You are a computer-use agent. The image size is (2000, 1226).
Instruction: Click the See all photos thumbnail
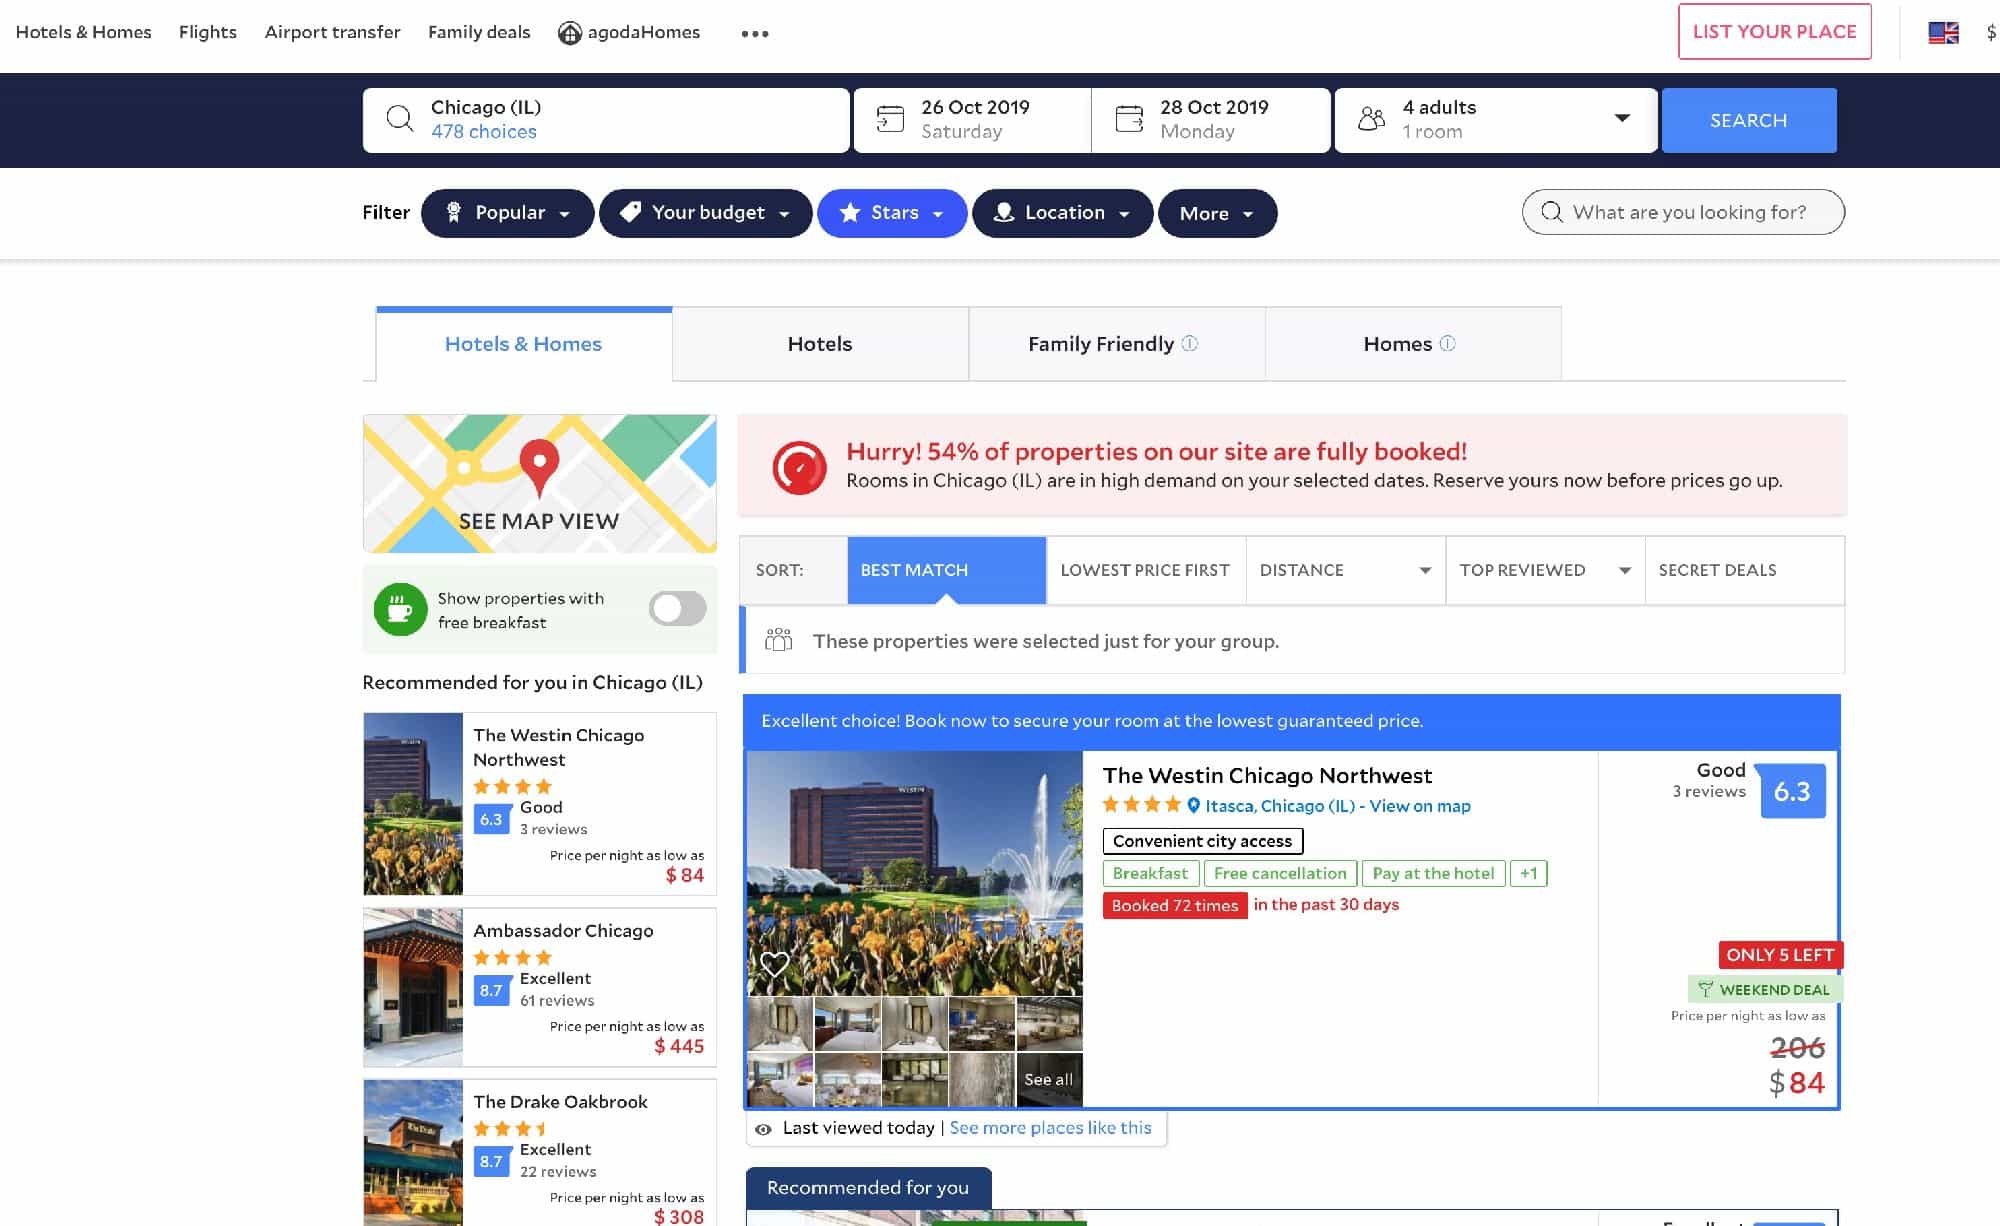coord(1048,1079)
